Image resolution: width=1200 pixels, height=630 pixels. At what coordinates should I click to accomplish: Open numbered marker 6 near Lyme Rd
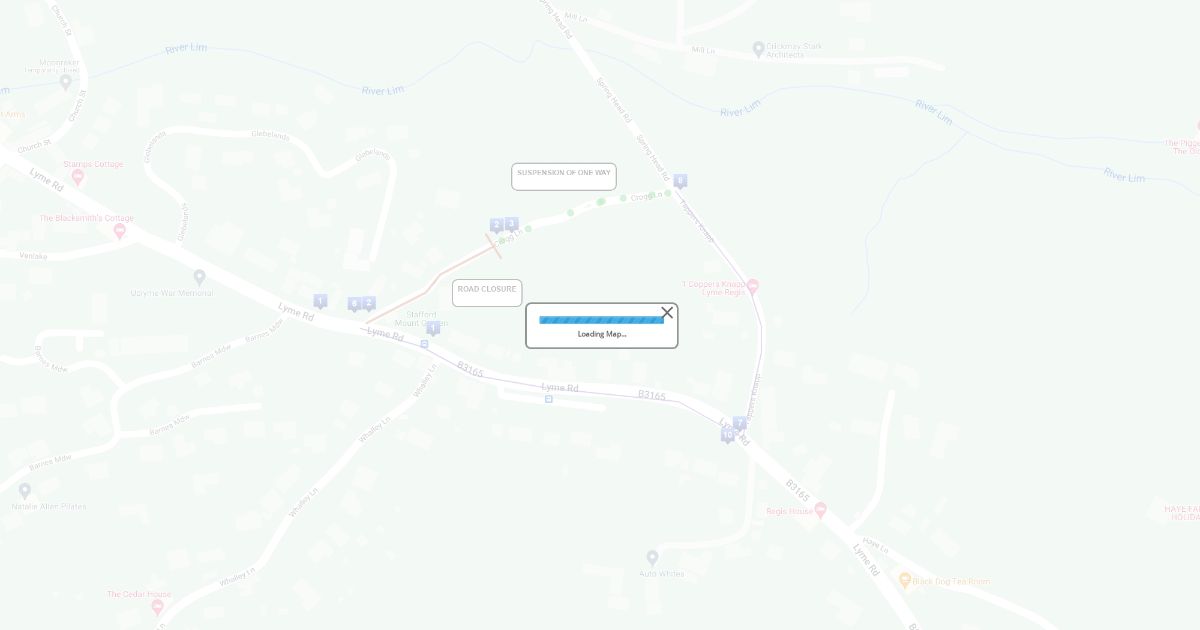354,305
